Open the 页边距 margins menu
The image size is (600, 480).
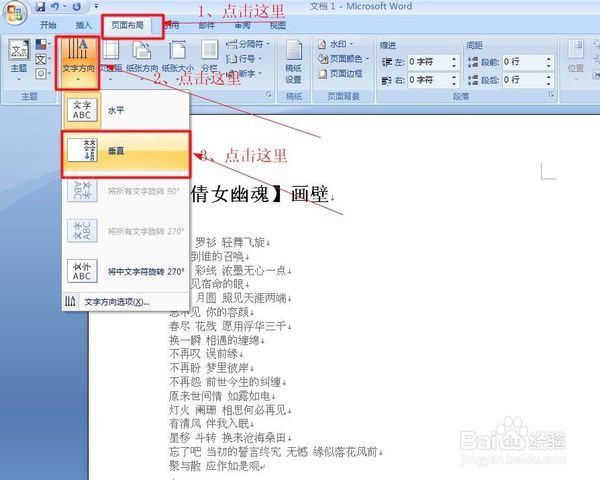tap(111, 61)
